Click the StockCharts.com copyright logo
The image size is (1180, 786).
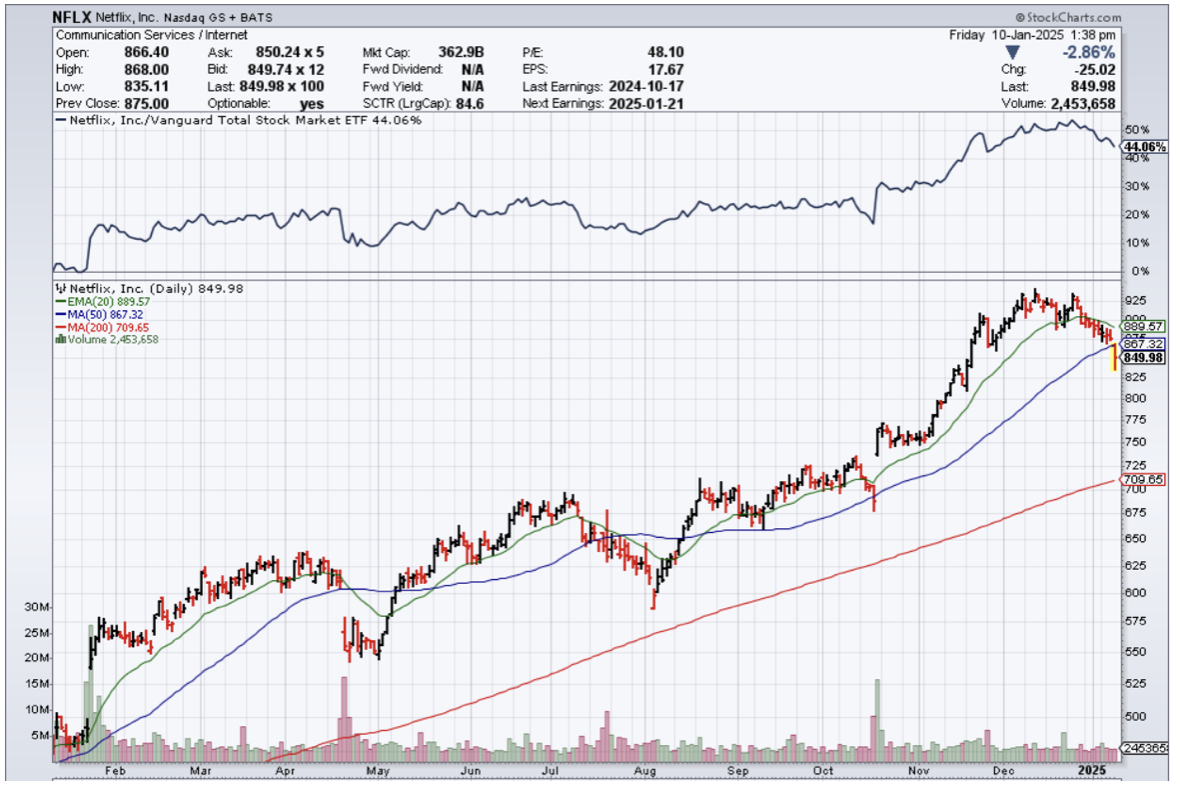click(x=1067, y=17)
